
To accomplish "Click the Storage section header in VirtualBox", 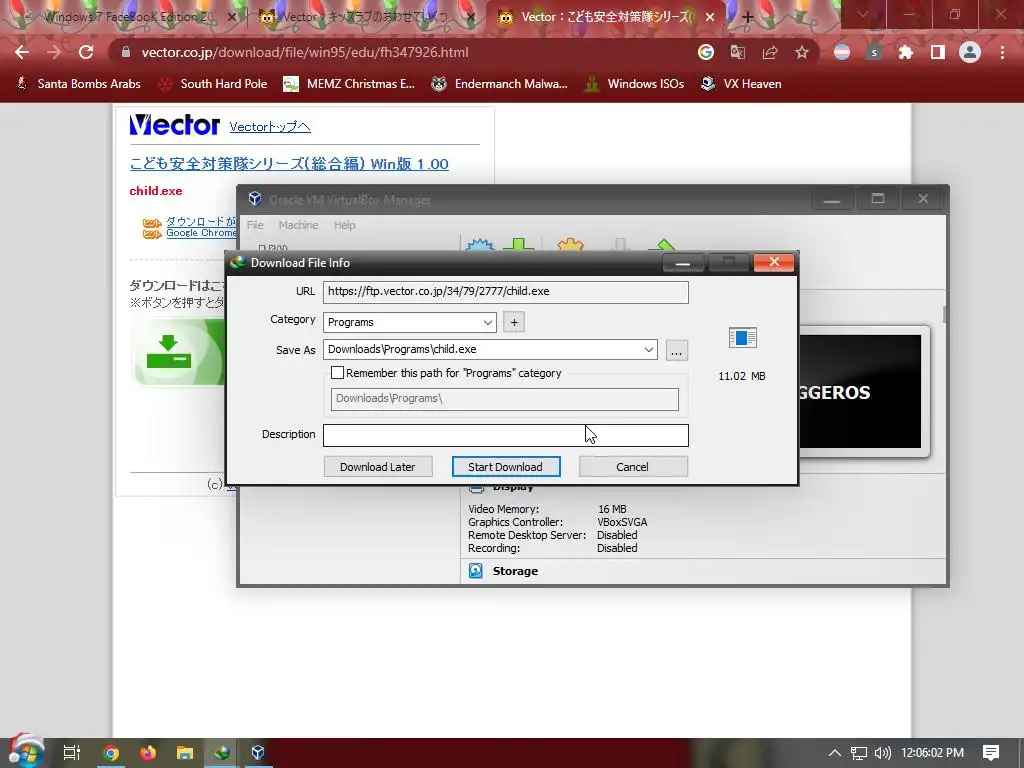I will click(x=515, y=571).
